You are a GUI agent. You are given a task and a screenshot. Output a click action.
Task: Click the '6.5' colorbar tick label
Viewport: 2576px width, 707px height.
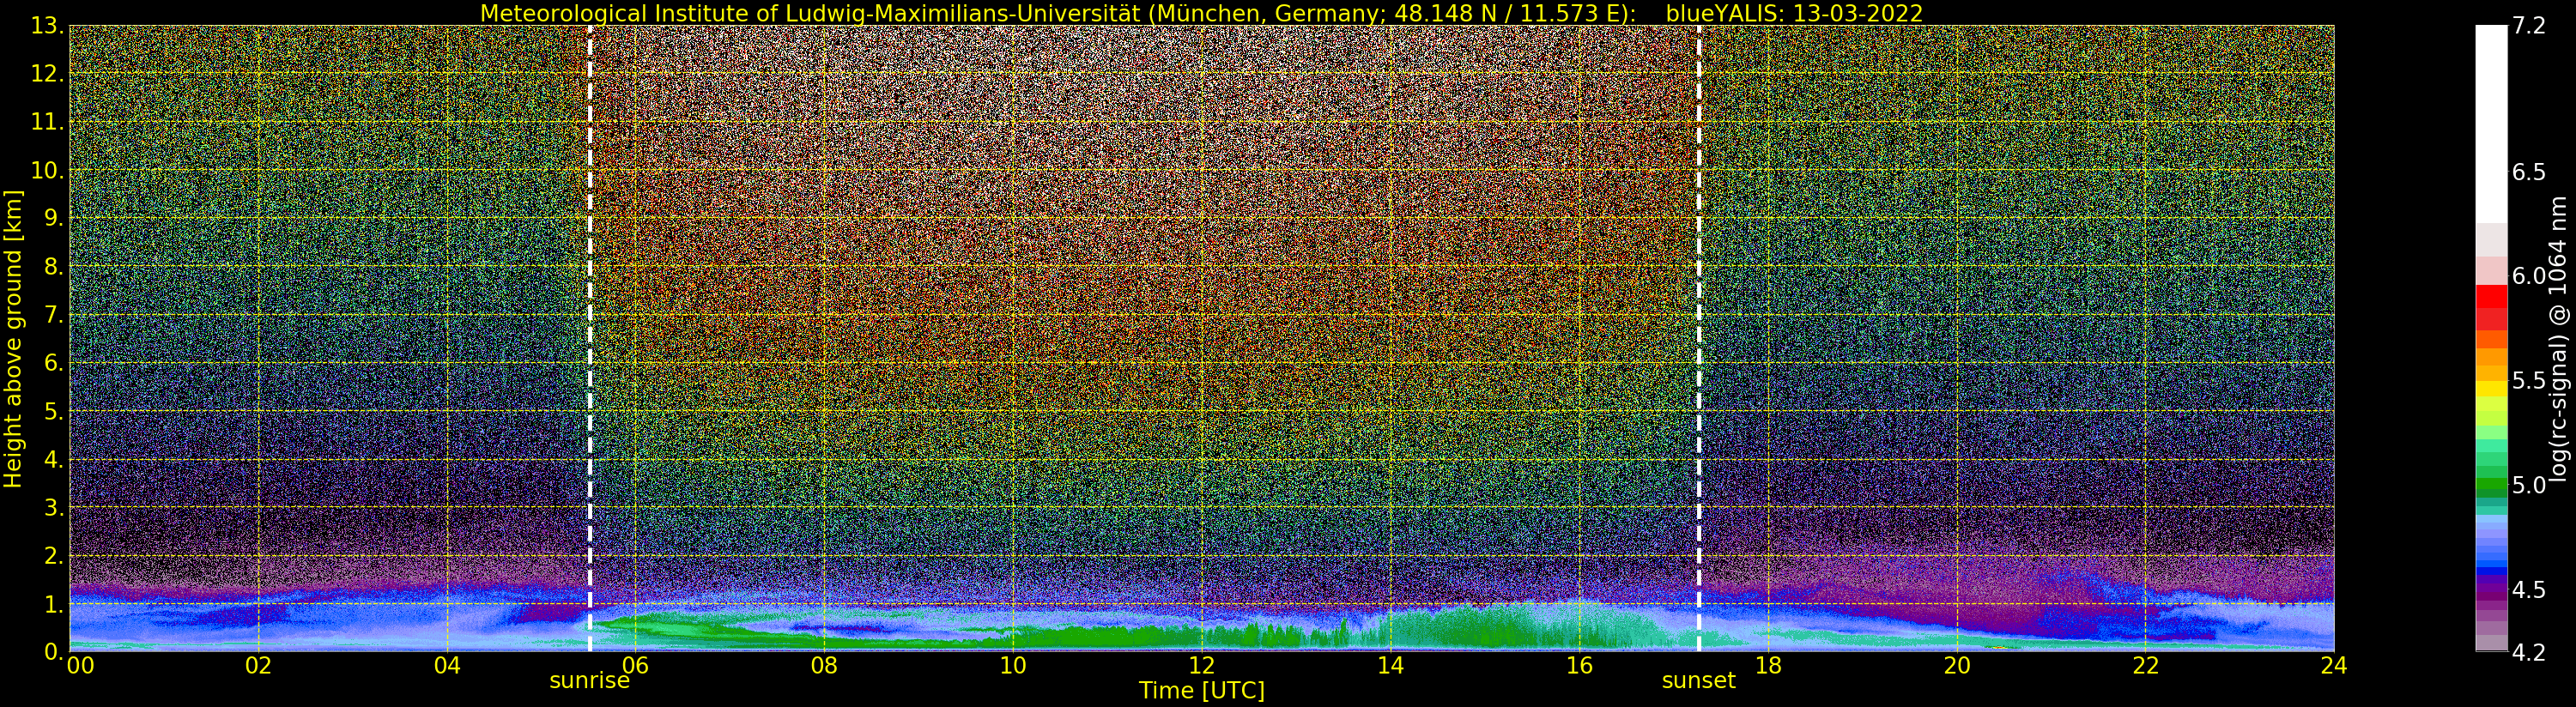coord(2529,172)
